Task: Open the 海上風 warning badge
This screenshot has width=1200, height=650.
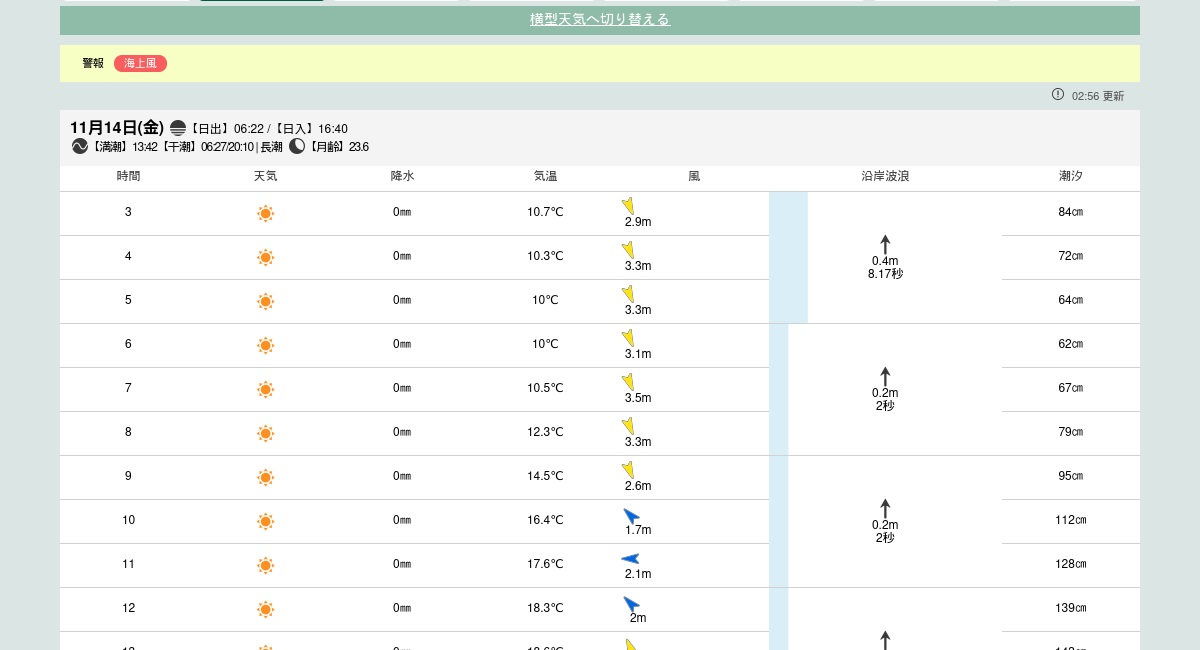Action: [x=140, y=63]
